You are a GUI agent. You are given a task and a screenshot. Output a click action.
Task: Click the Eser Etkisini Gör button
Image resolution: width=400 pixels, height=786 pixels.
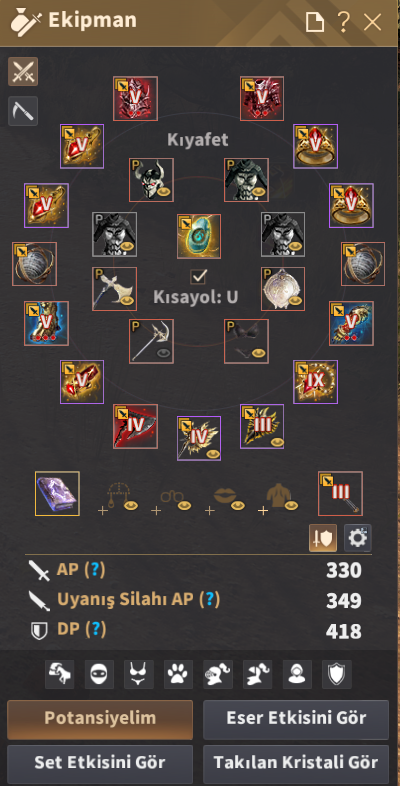(x=296, y=719)
